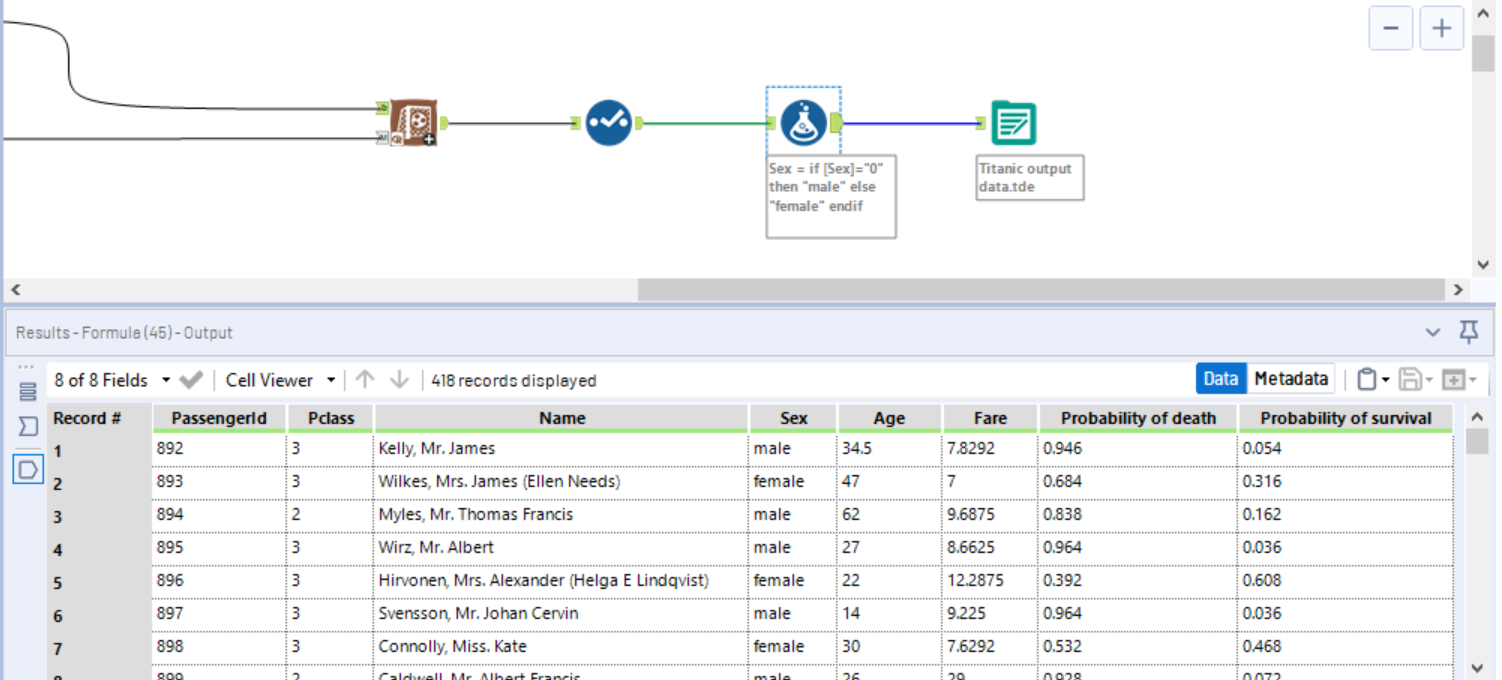Screen dimensions: 1502x680
Task: Apply field selection checkmark
Action: pos(191,380)
